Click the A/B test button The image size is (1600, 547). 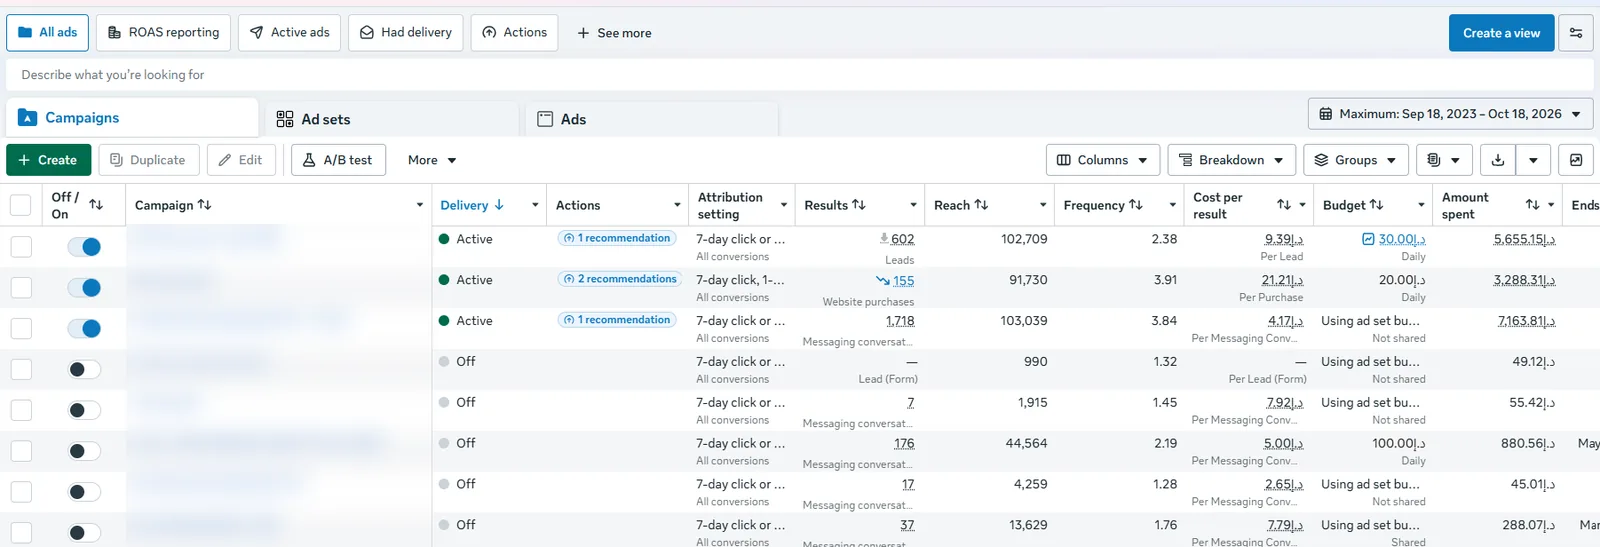click(338, 160)
